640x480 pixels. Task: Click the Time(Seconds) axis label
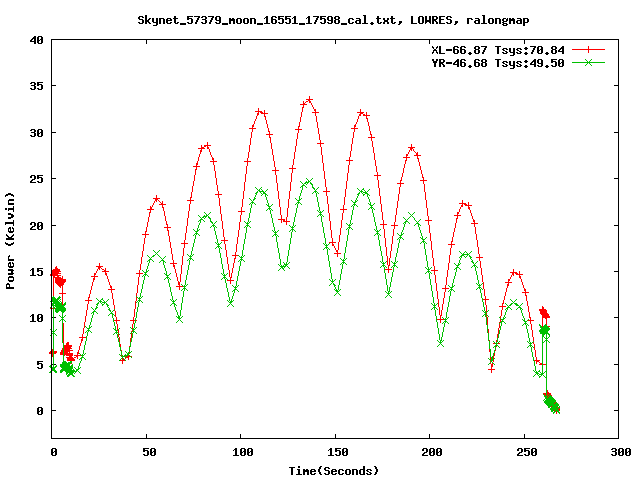coord(333,471)
